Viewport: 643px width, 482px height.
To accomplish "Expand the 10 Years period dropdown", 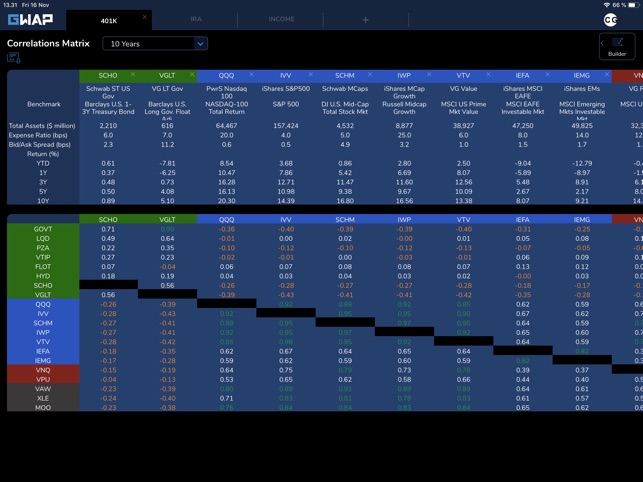I will point(155,43).
